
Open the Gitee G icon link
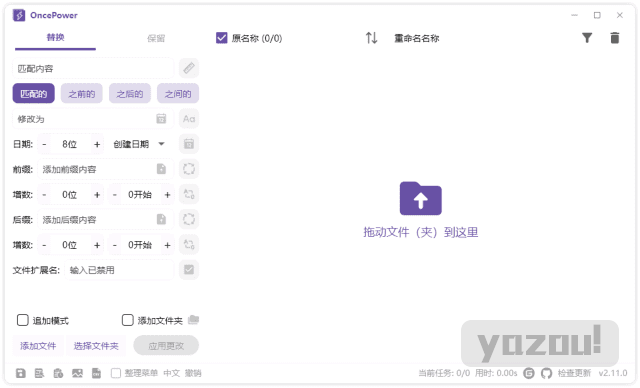tap(529, 373)
